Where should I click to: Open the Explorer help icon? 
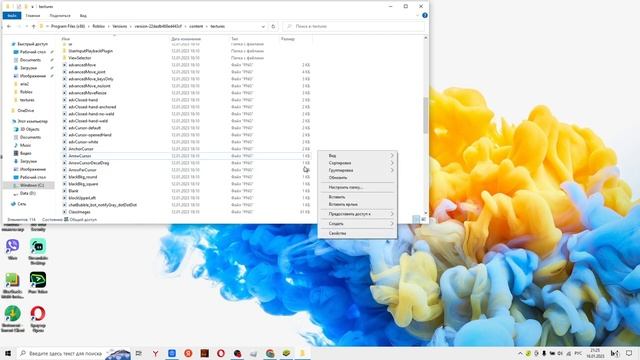[424, 16]
